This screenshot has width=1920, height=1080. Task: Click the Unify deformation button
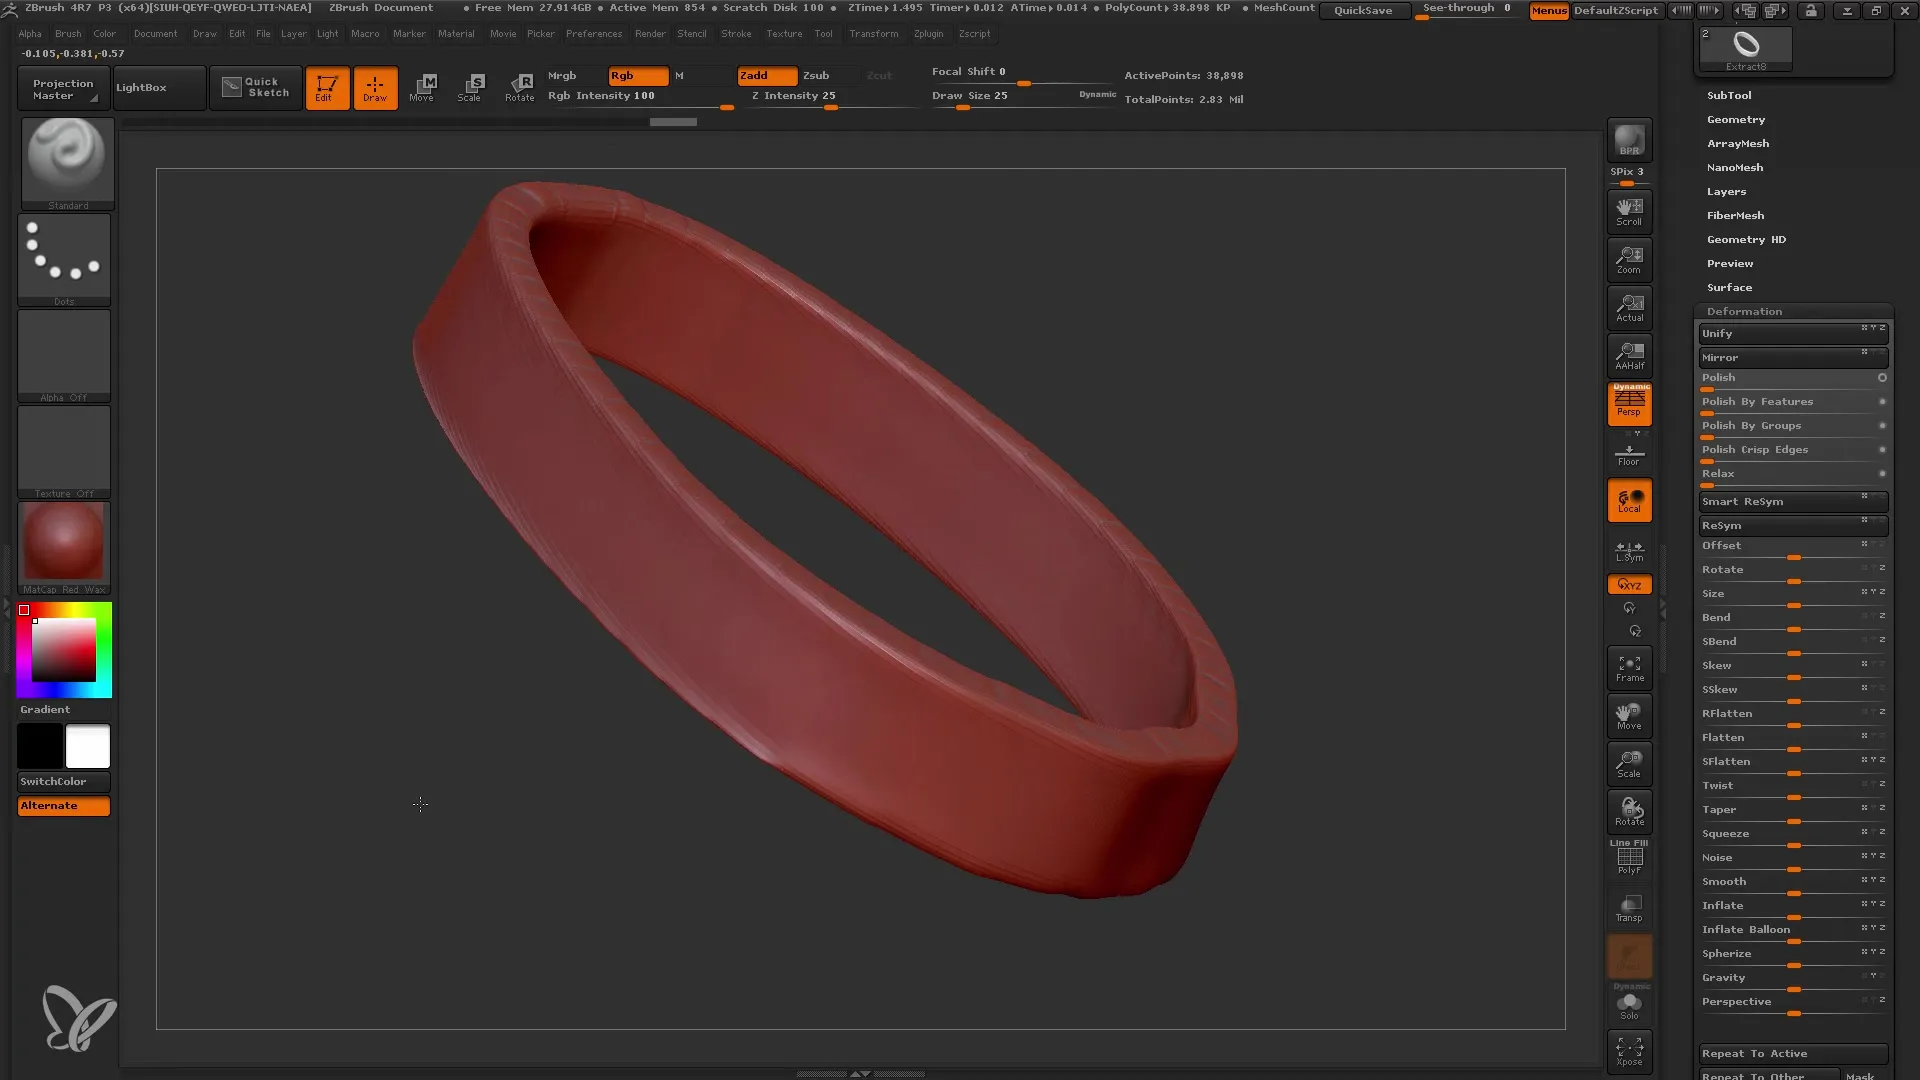1780,334
